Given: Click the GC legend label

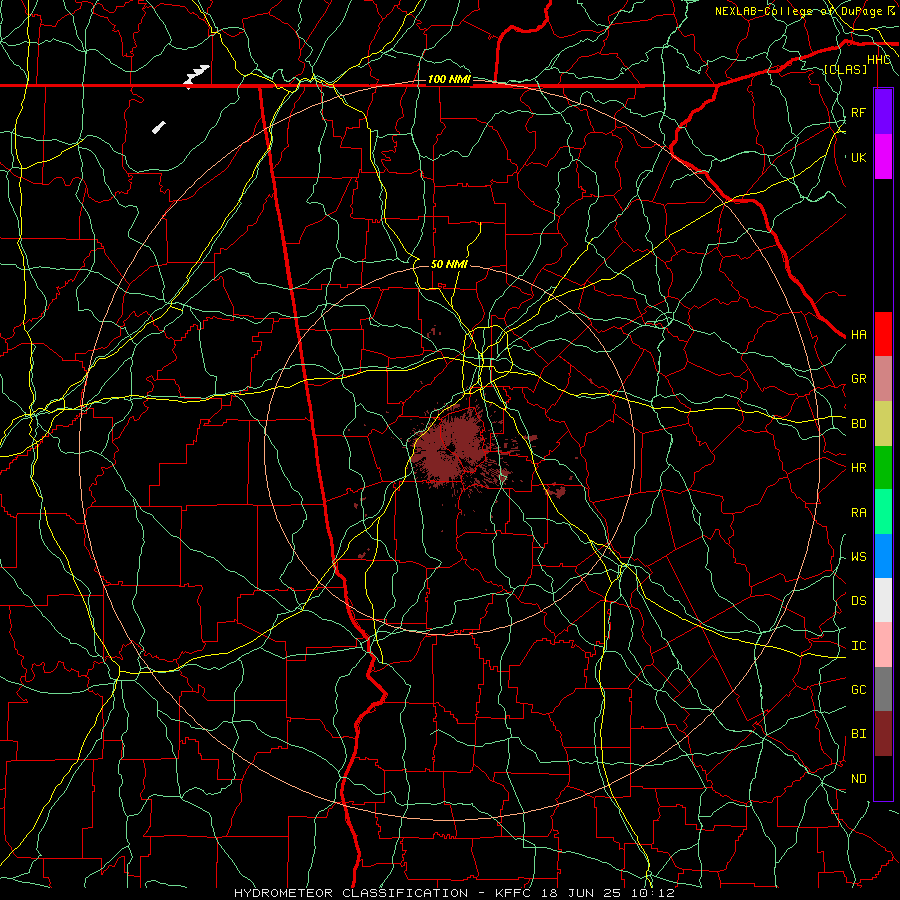Looking at the screenshot, I should pyautogui.click(x=859, y=690).
